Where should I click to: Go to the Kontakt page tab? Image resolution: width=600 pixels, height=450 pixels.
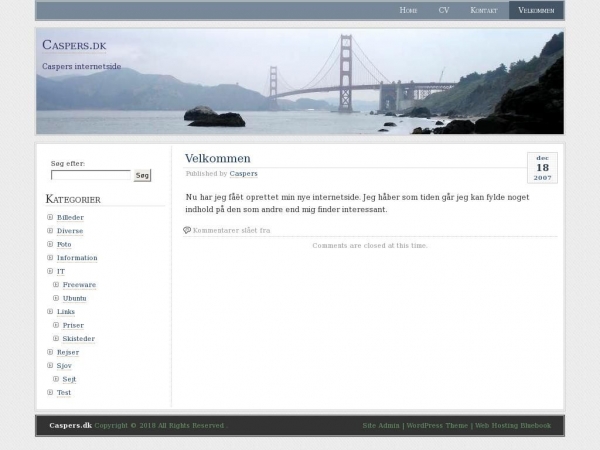point(484,10)
